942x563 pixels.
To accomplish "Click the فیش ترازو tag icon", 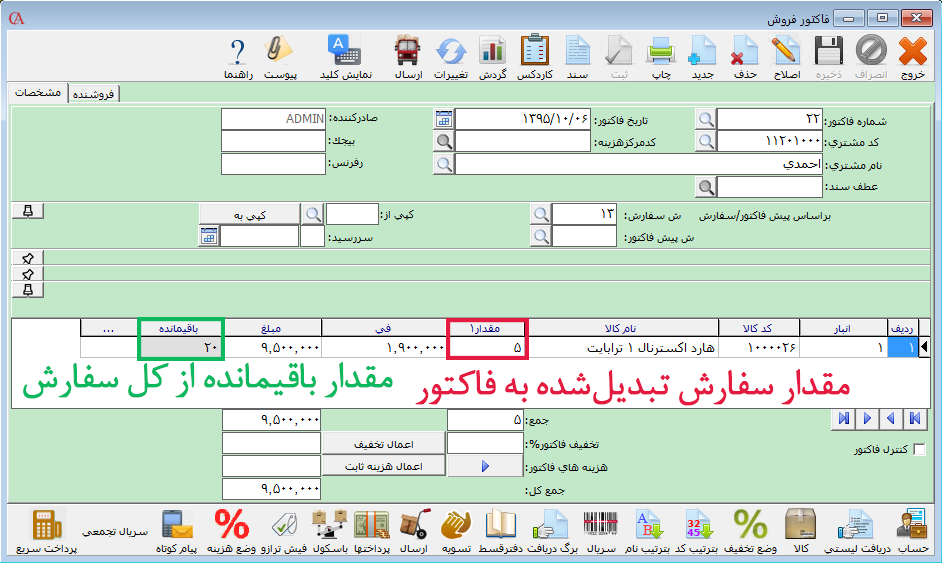I will (x=284, y=525).
